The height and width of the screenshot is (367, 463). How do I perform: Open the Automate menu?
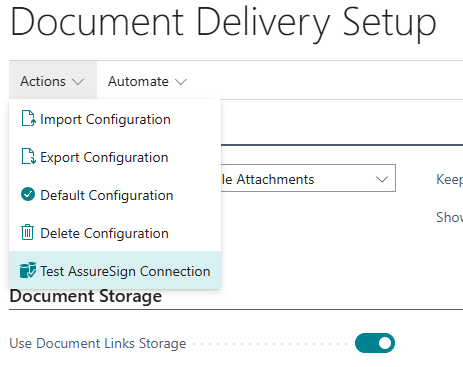click(147, 81)
